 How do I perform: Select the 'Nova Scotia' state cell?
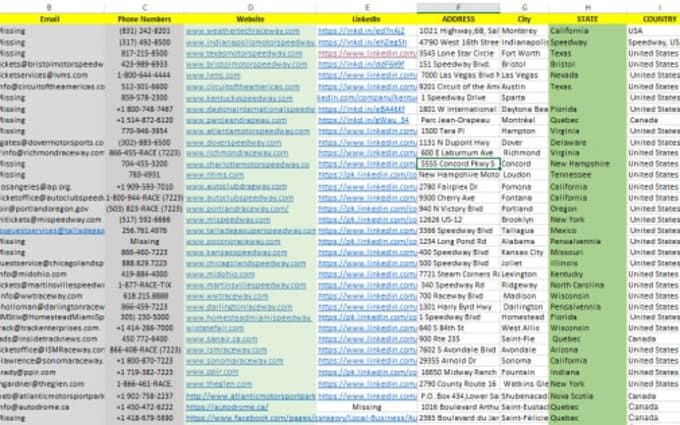[x=588, y=396]
